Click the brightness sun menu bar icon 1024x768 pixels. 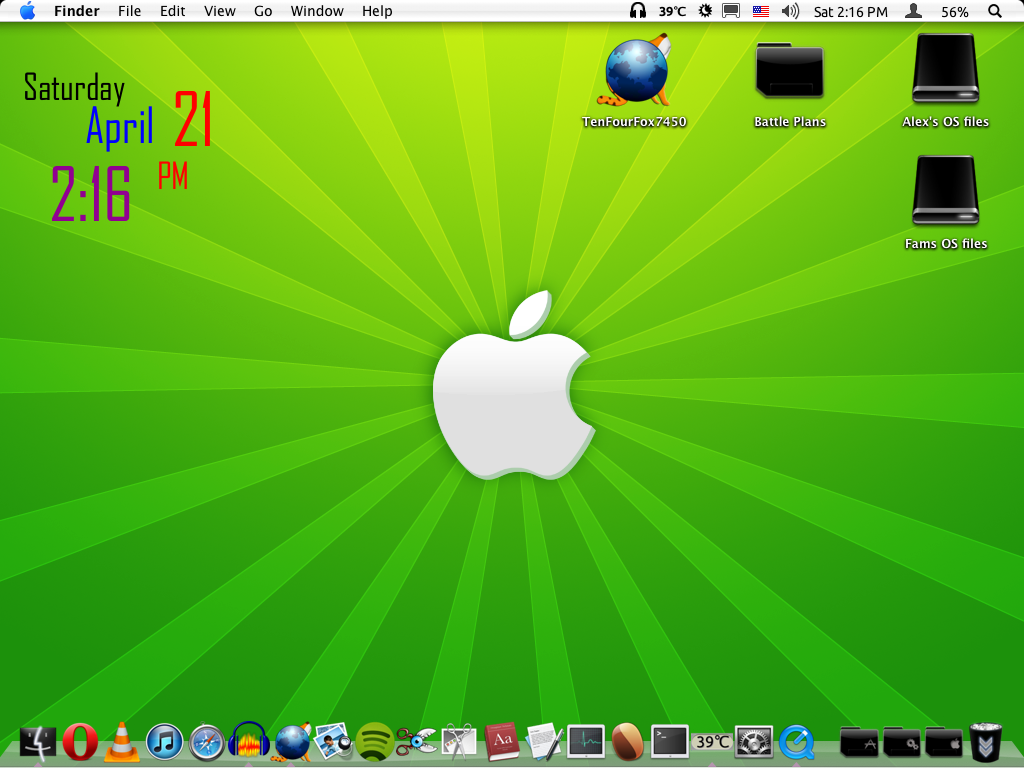(705, 10)
